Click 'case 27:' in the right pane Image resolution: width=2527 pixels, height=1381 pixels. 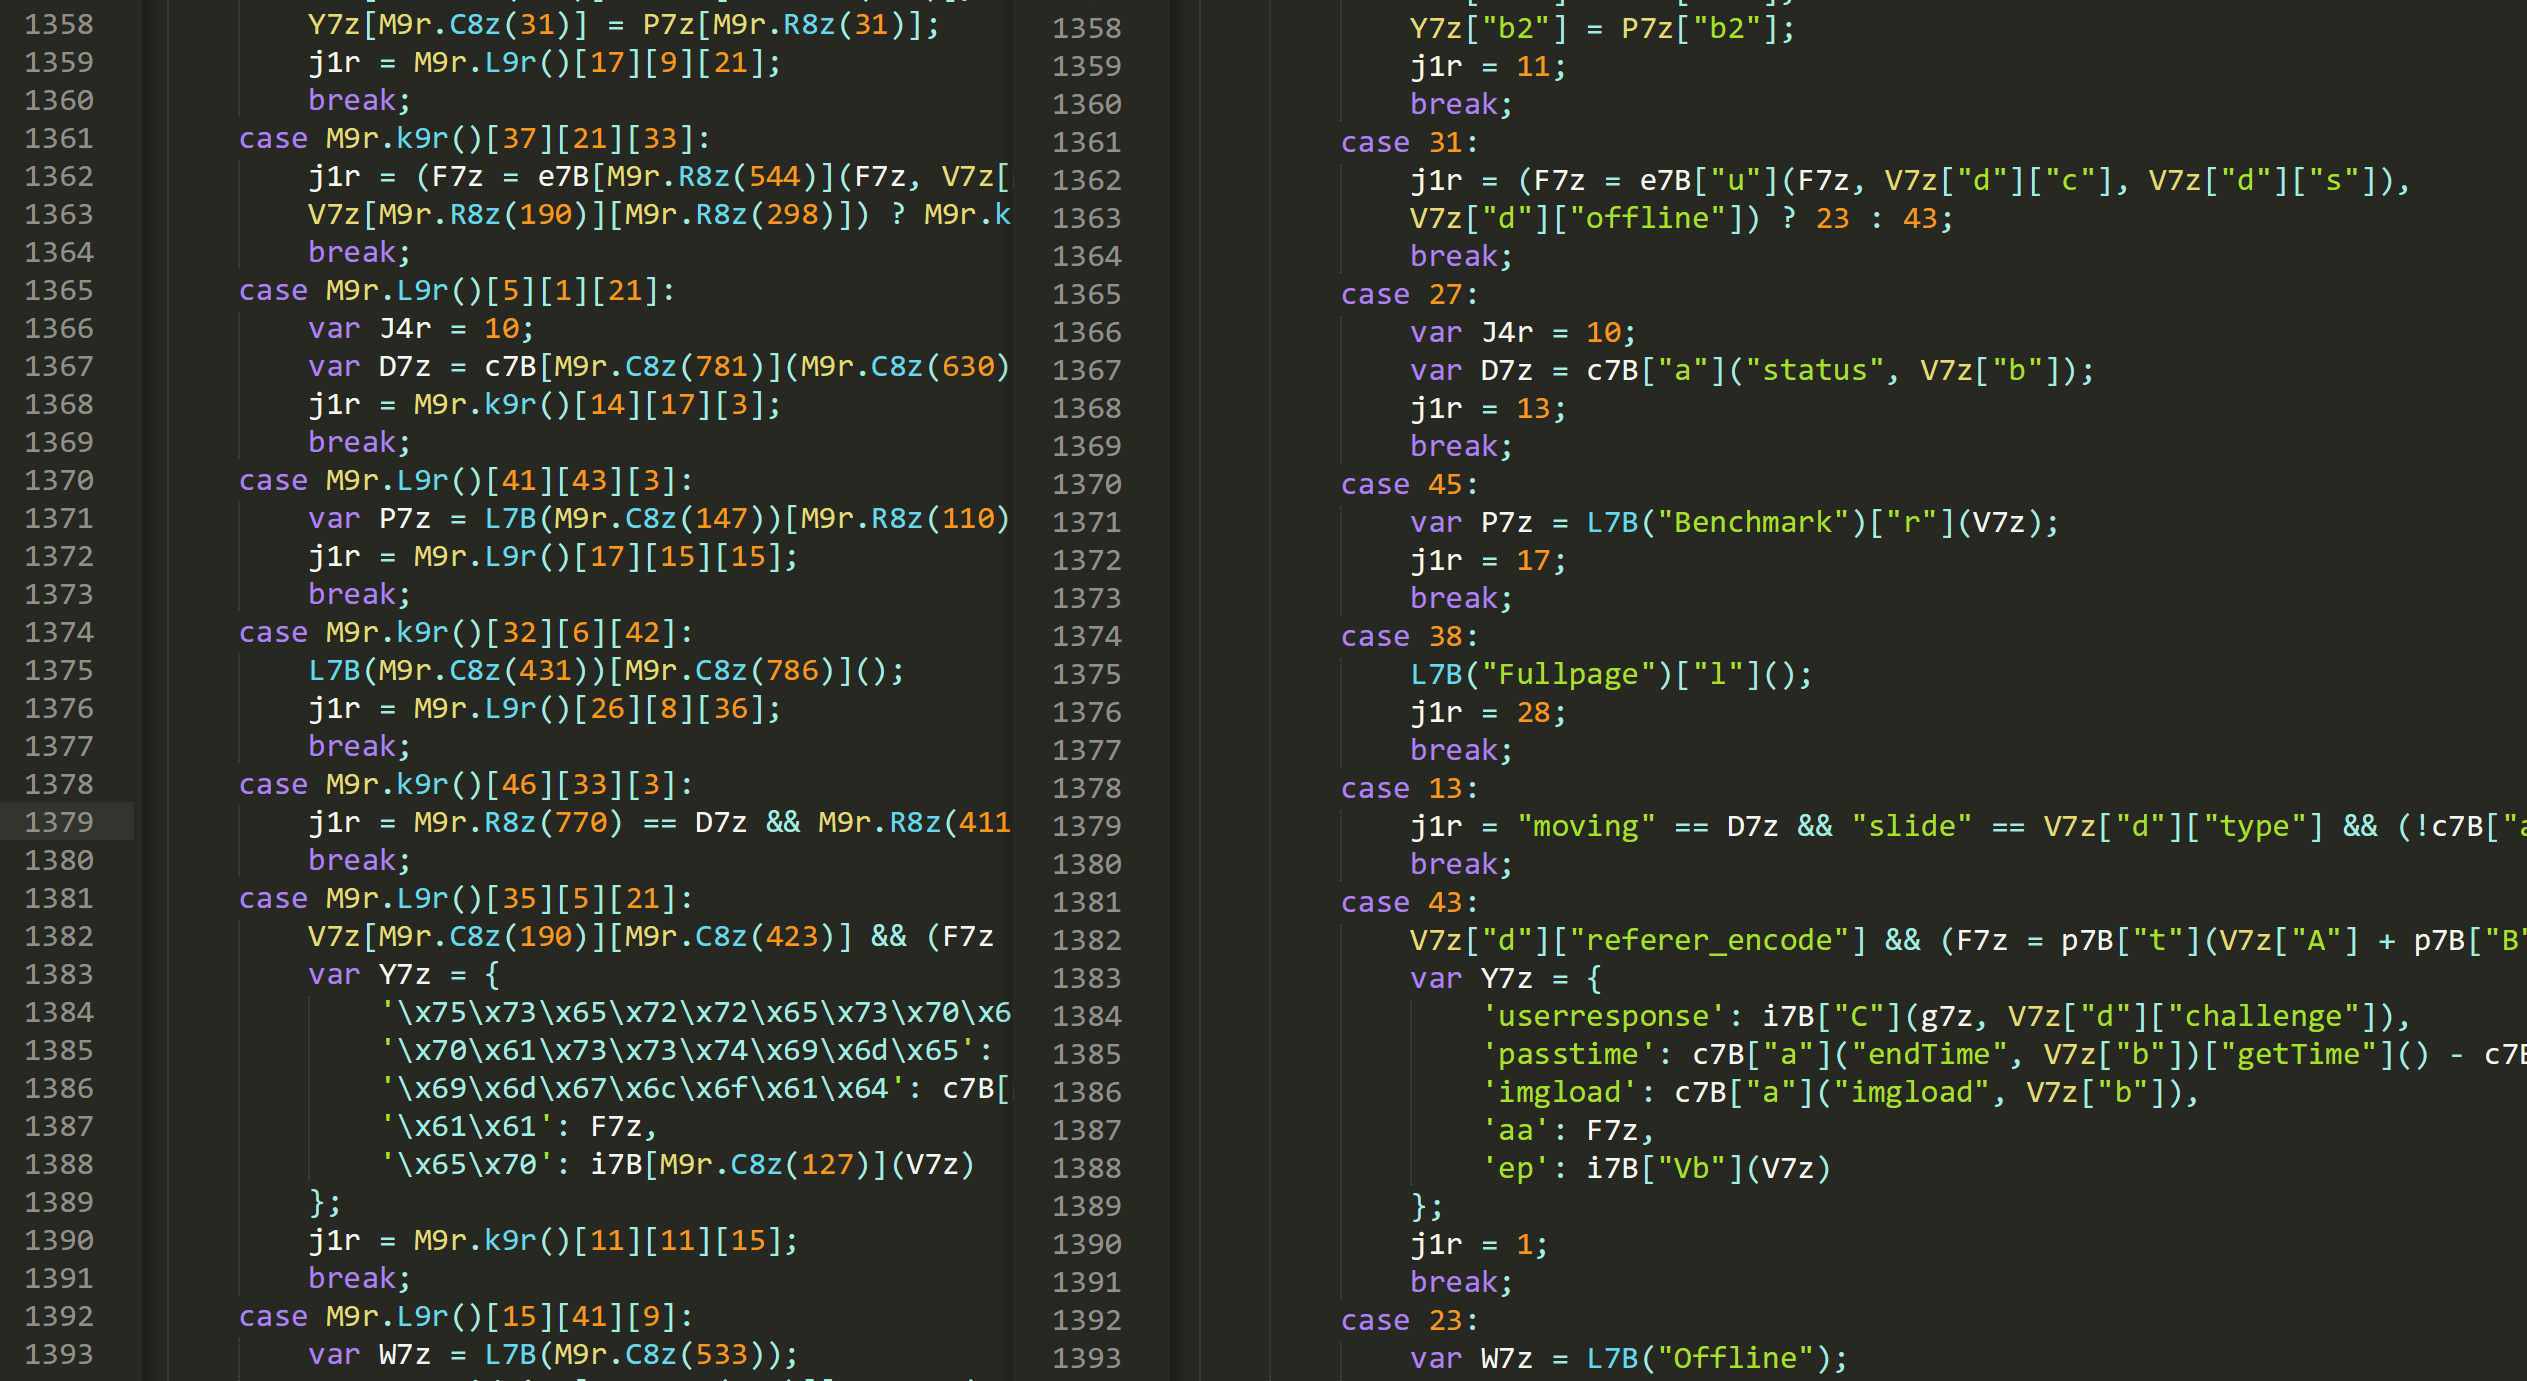pyautogui.click(x=1410, y=294)
